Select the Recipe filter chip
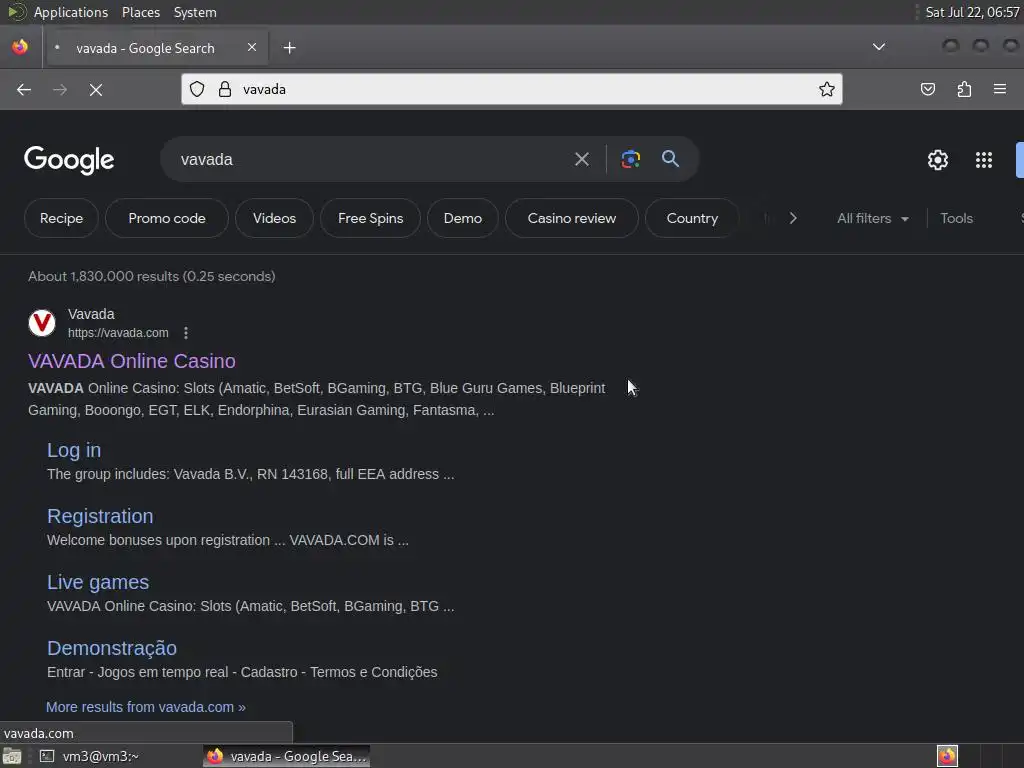 coord(61,218)
